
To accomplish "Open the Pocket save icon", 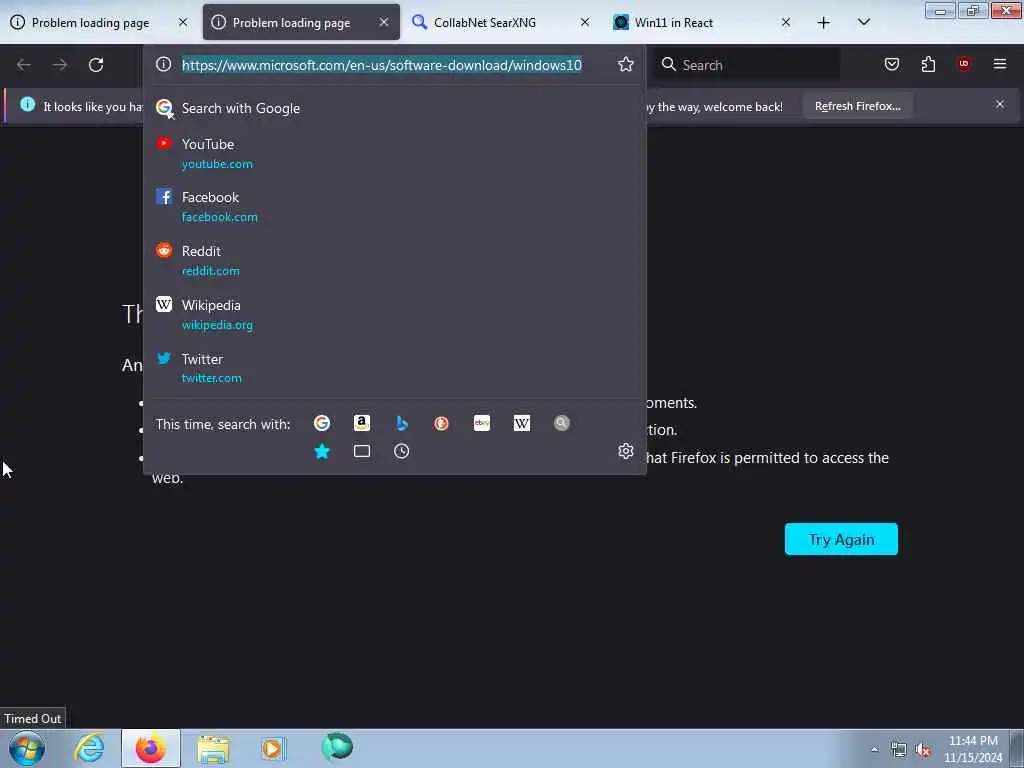I will (x=891, y=64).
